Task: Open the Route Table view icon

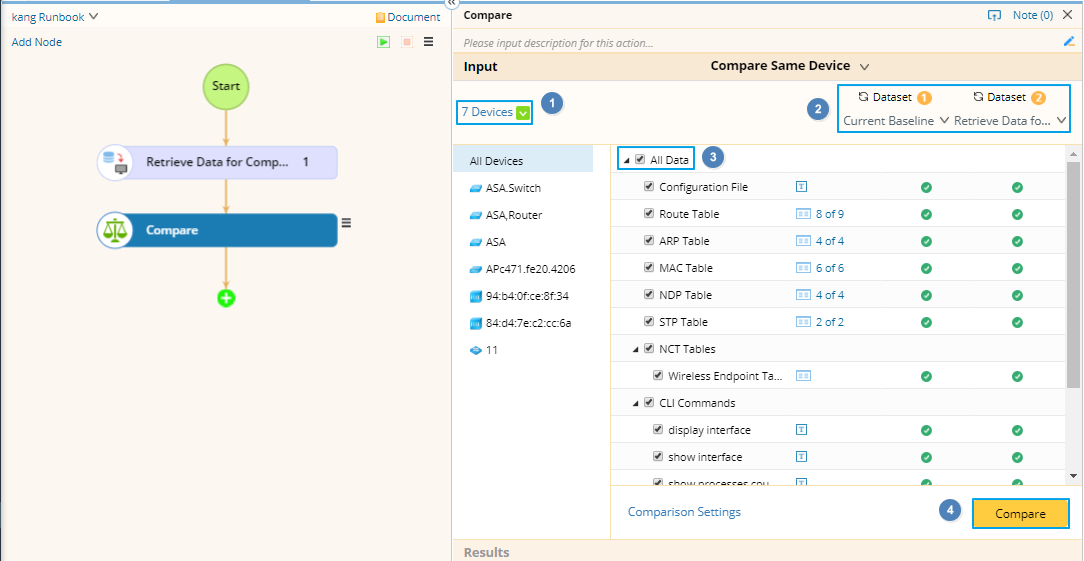Action: click(802, 214)
